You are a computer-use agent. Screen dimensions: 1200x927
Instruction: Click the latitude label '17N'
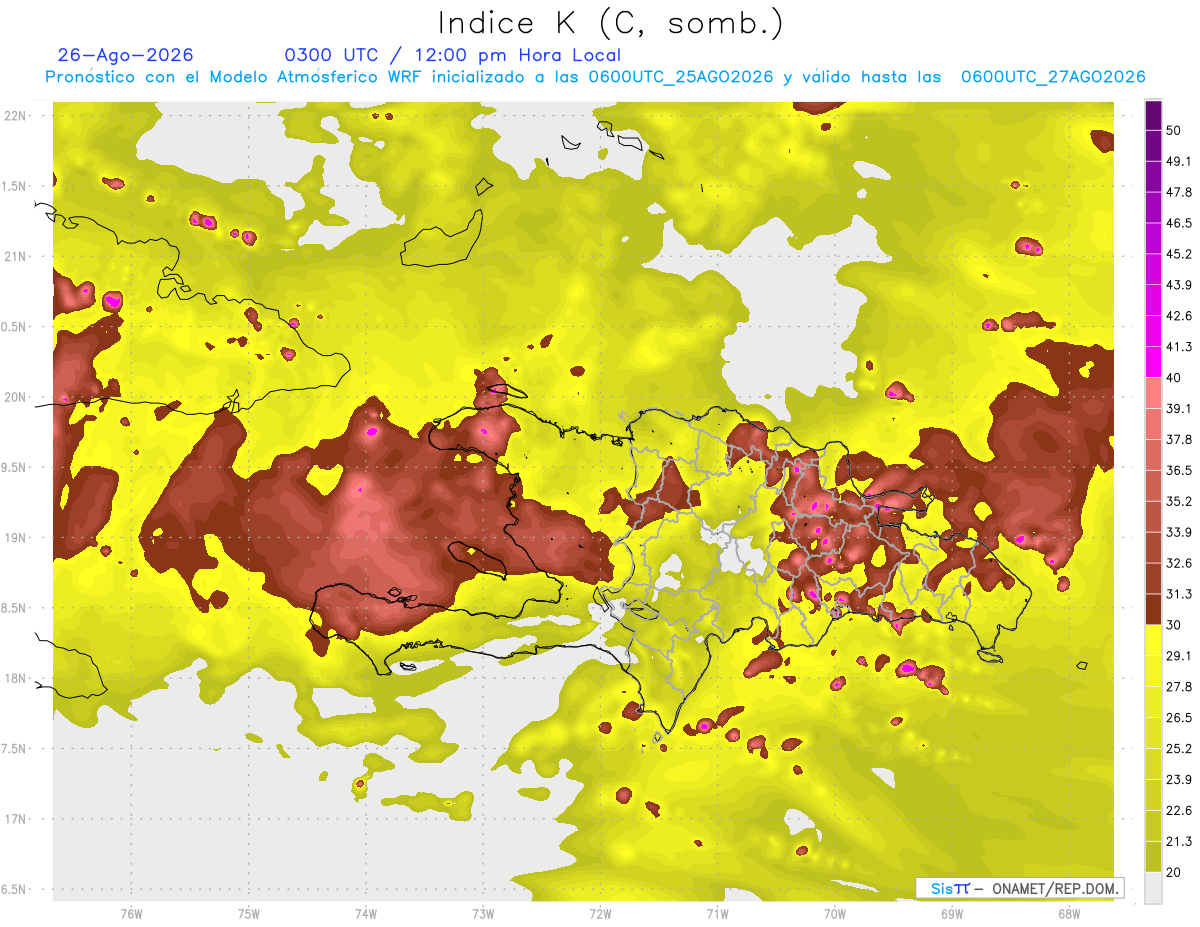(x=17, y=819)
